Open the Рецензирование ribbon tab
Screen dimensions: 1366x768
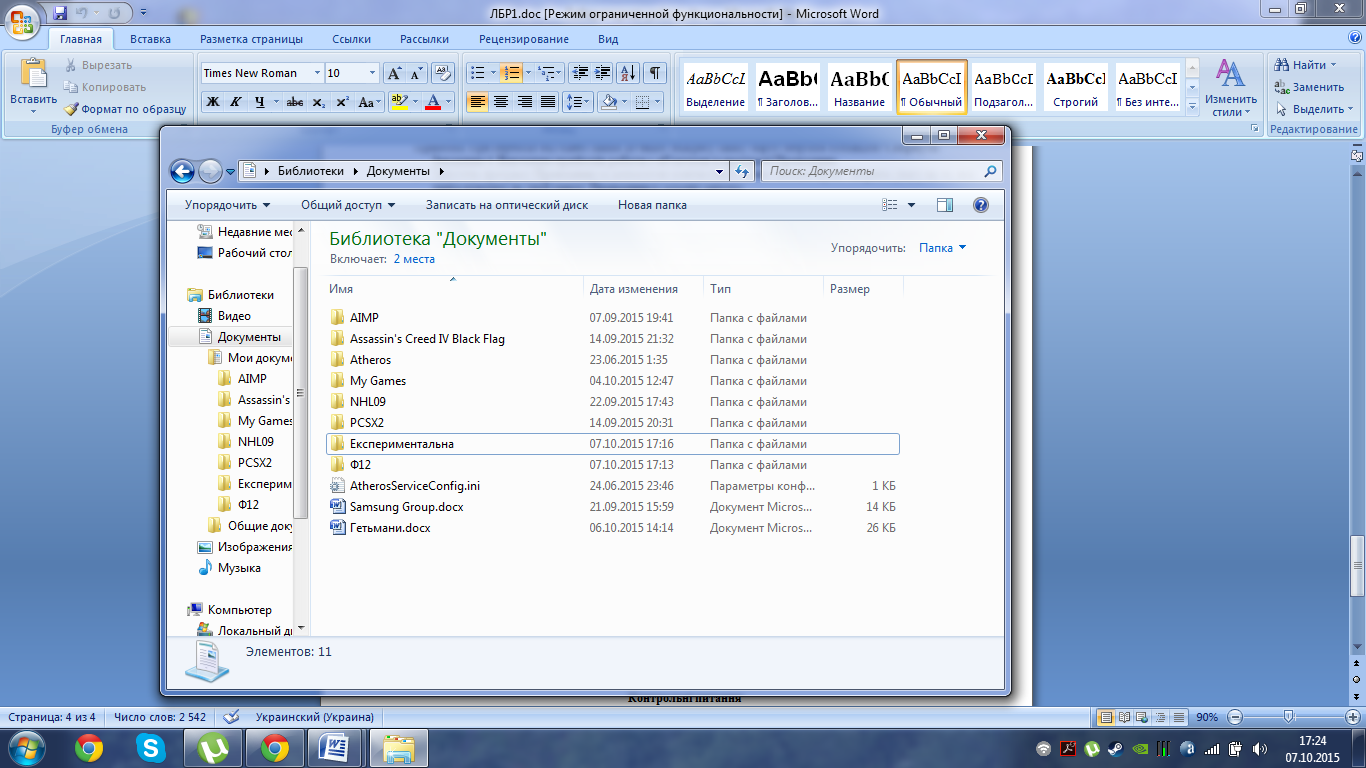click(523, 39)
